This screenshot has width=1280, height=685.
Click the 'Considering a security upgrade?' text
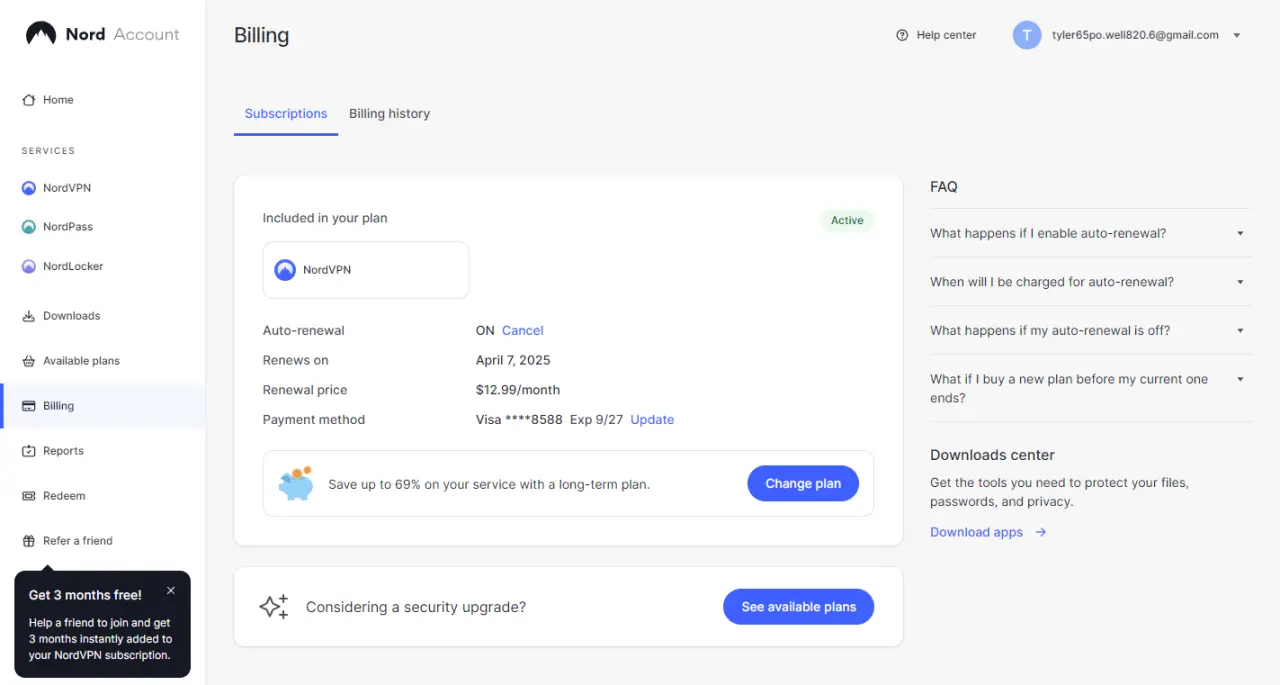pos(416,607)
